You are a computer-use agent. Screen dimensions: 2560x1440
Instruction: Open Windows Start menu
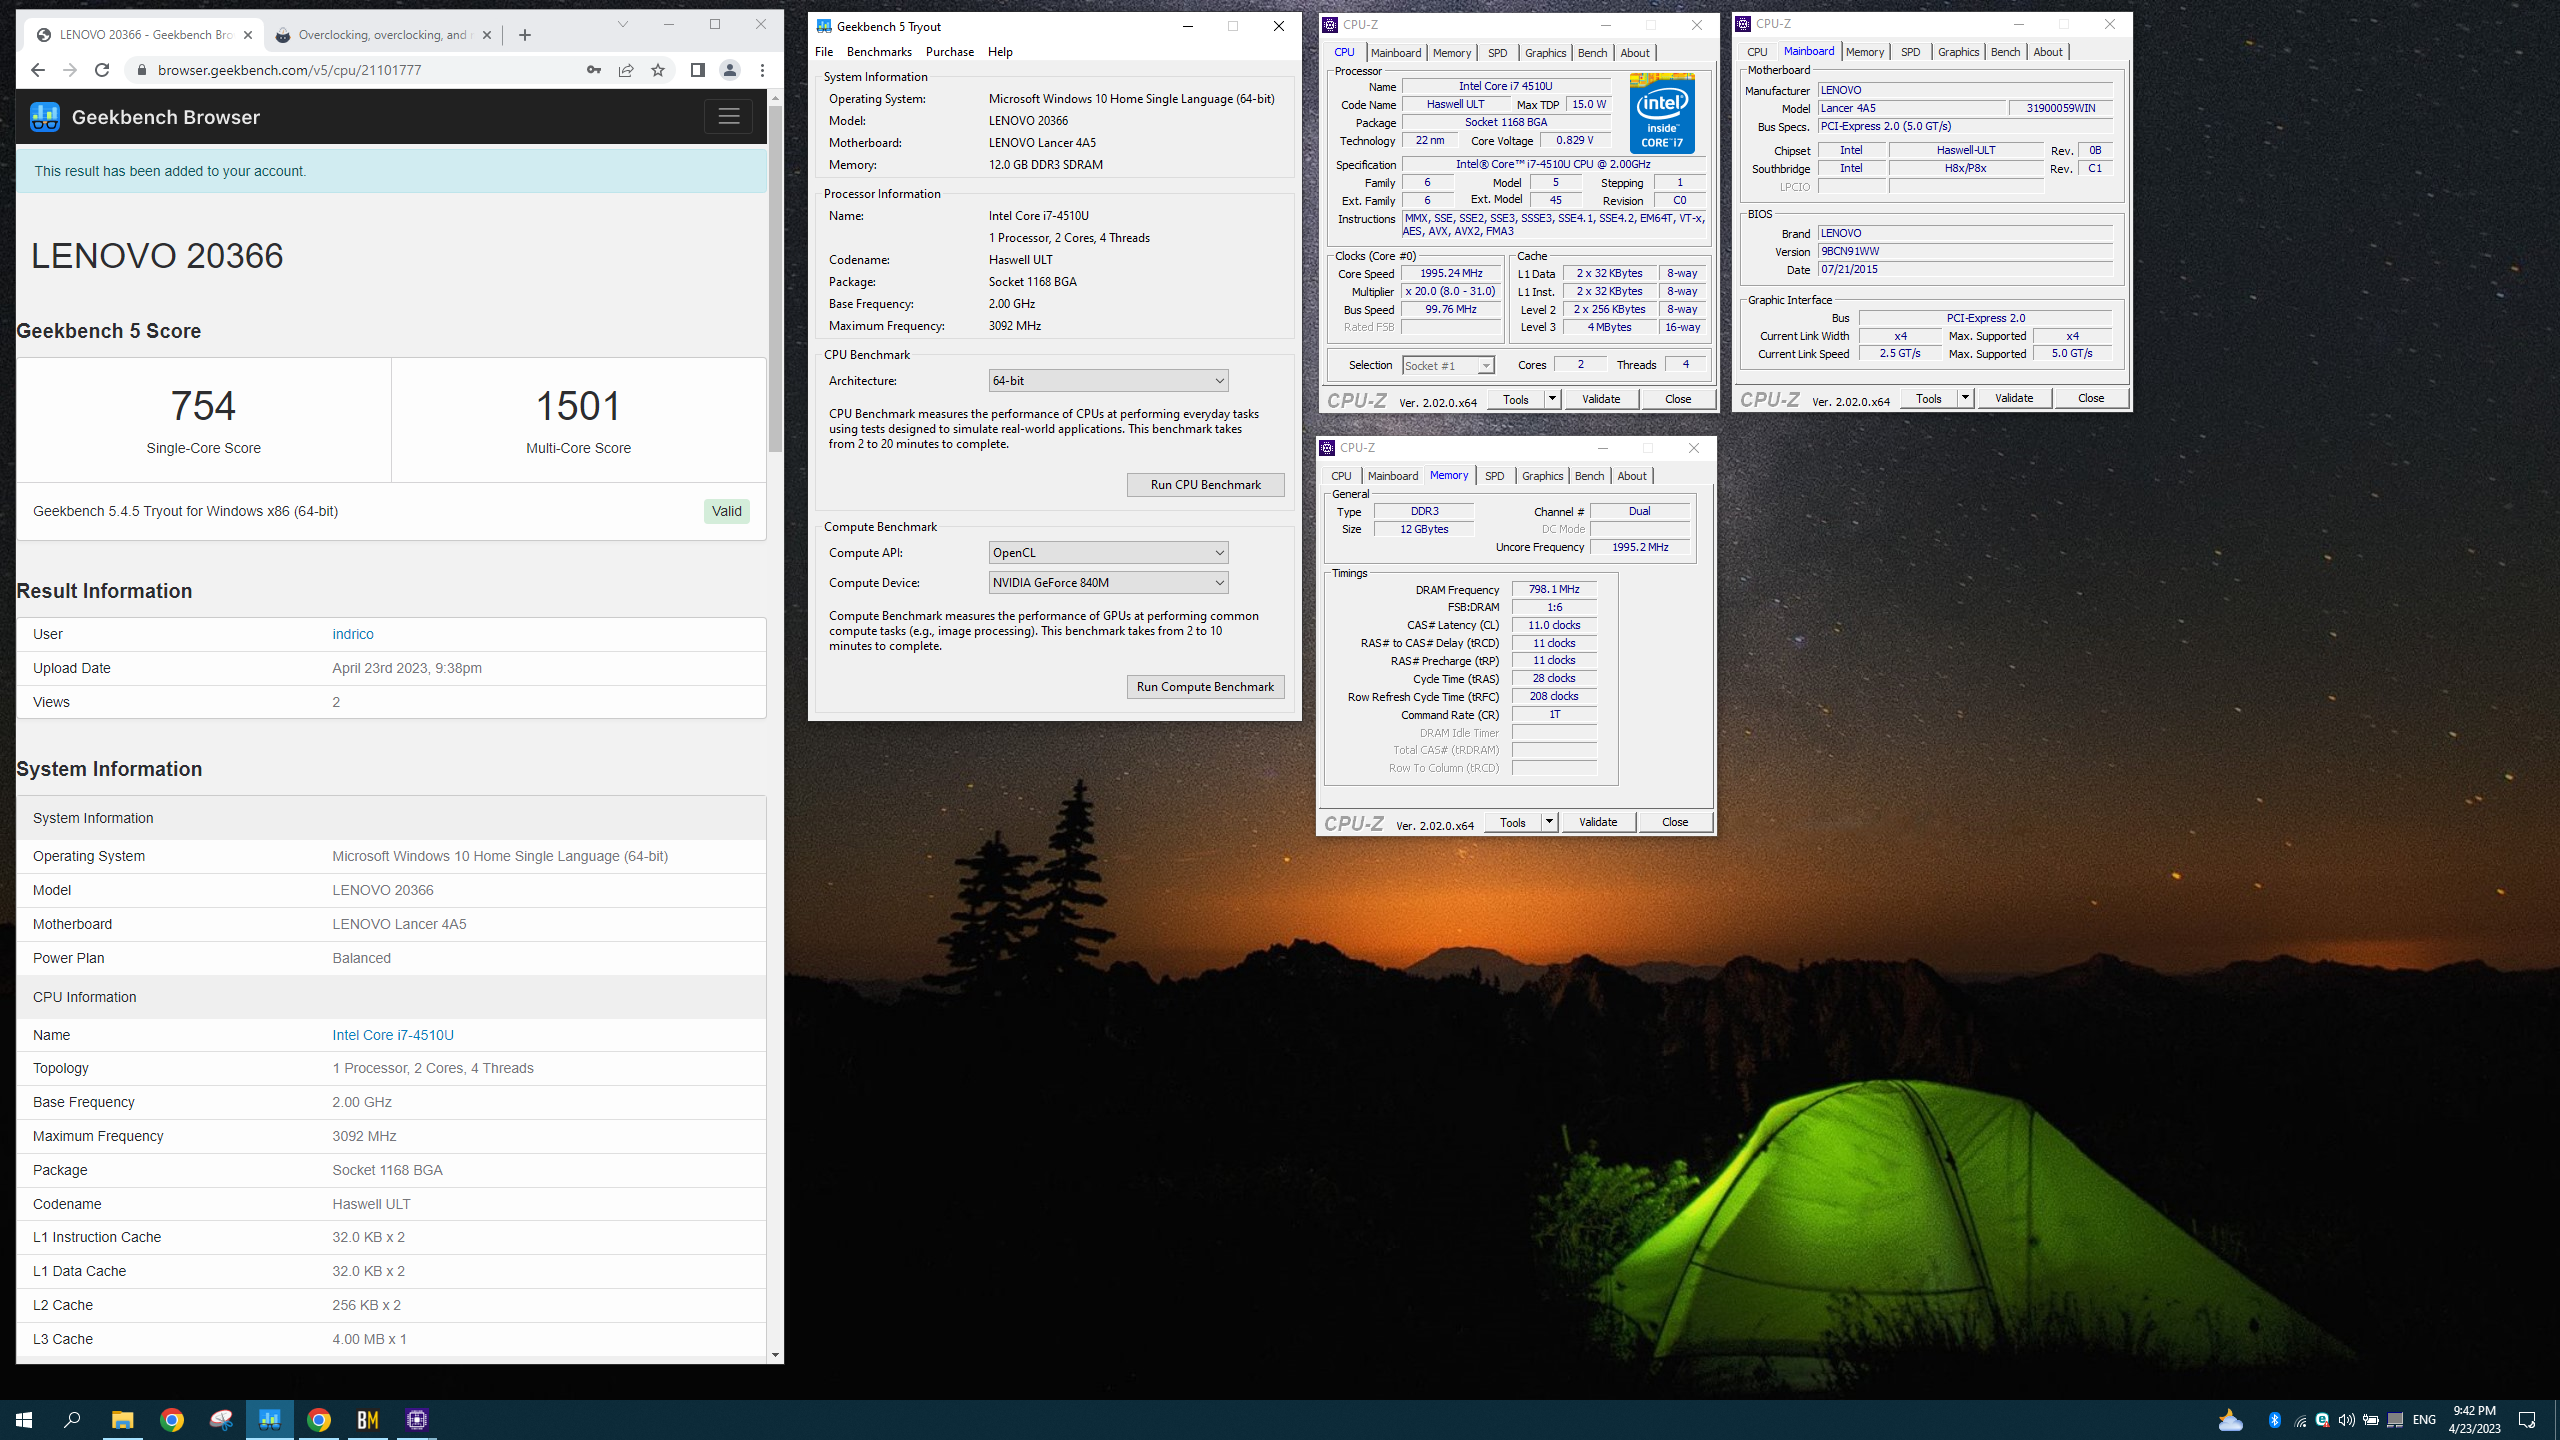click(24, 1420)
